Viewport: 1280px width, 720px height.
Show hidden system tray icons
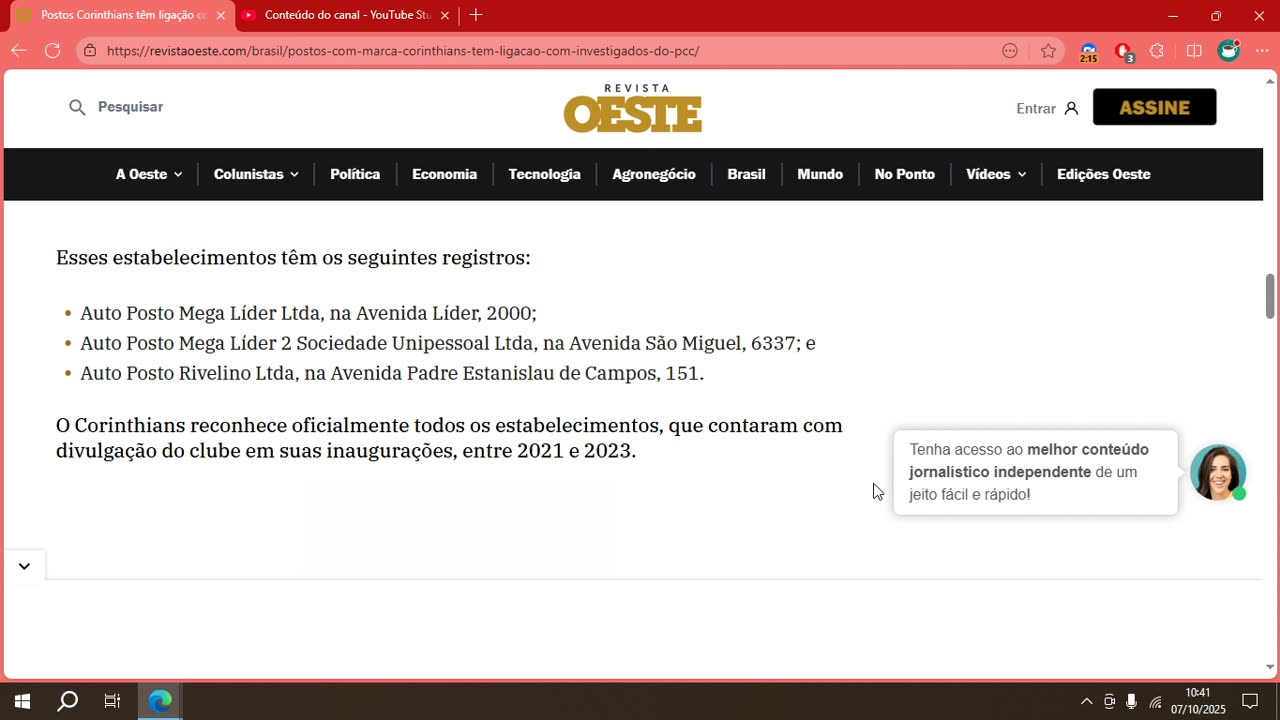[x=1087, y=701]
